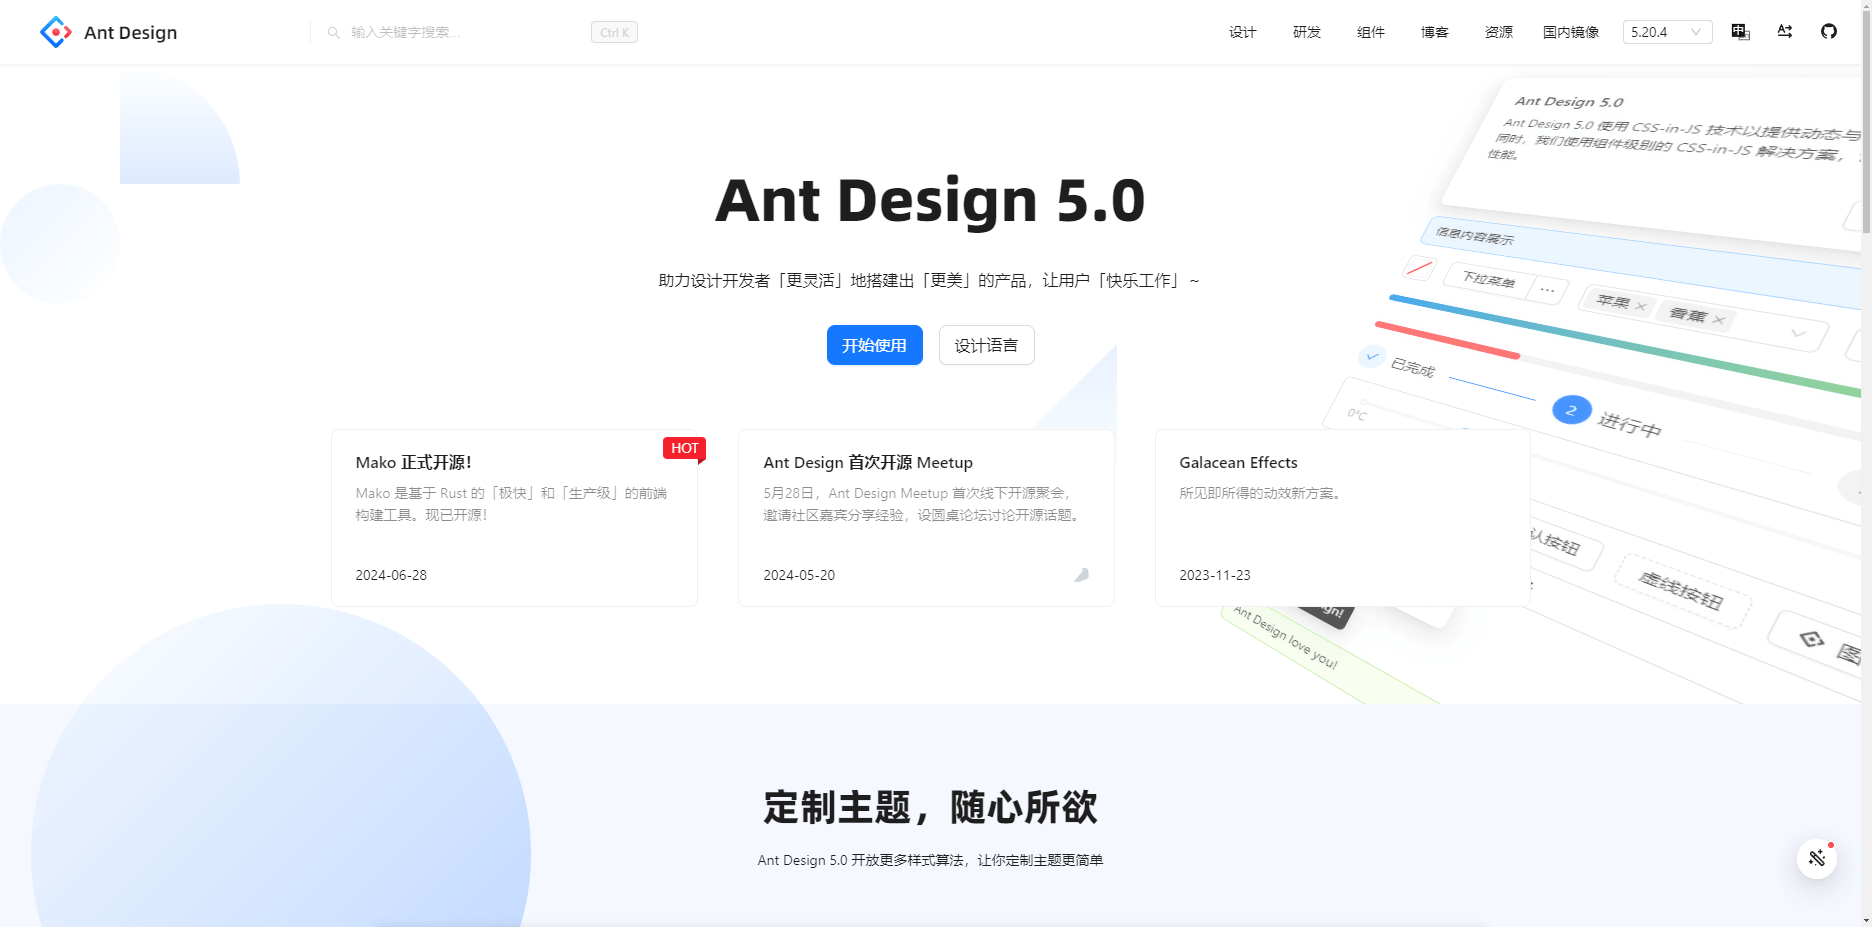1872x927 pixels.
Task: Focus the keyword search input field
Action: pos(465,33)
